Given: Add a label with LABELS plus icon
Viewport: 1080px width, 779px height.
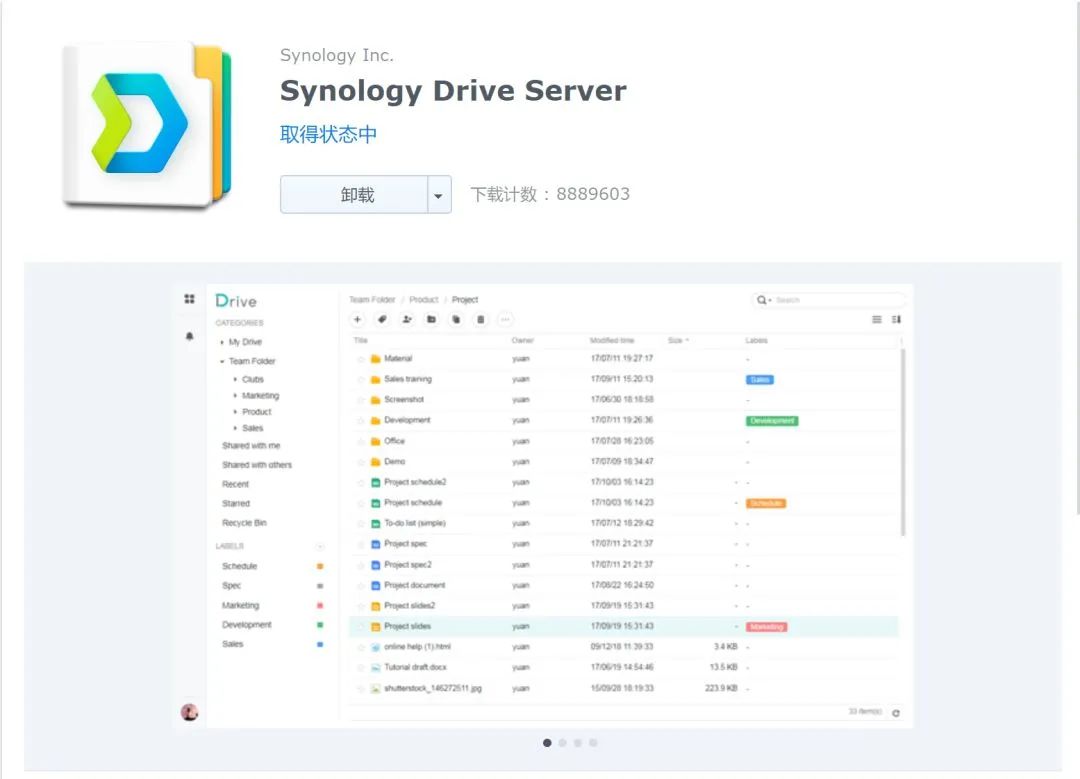Looking at the screenshot, I should tap(320, 547).
